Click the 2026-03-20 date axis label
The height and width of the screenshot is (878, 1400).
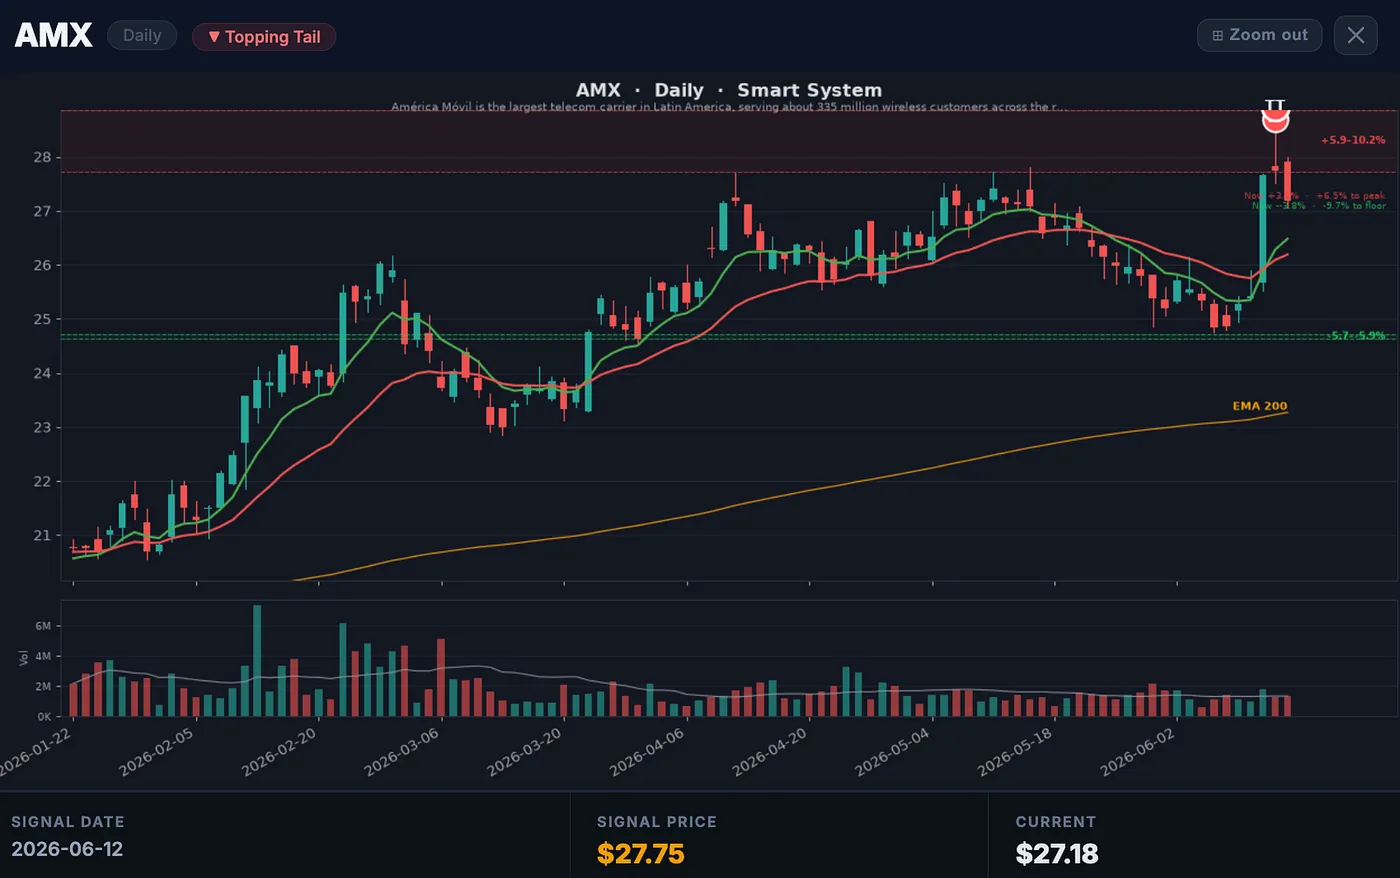[x=524, y=752]
